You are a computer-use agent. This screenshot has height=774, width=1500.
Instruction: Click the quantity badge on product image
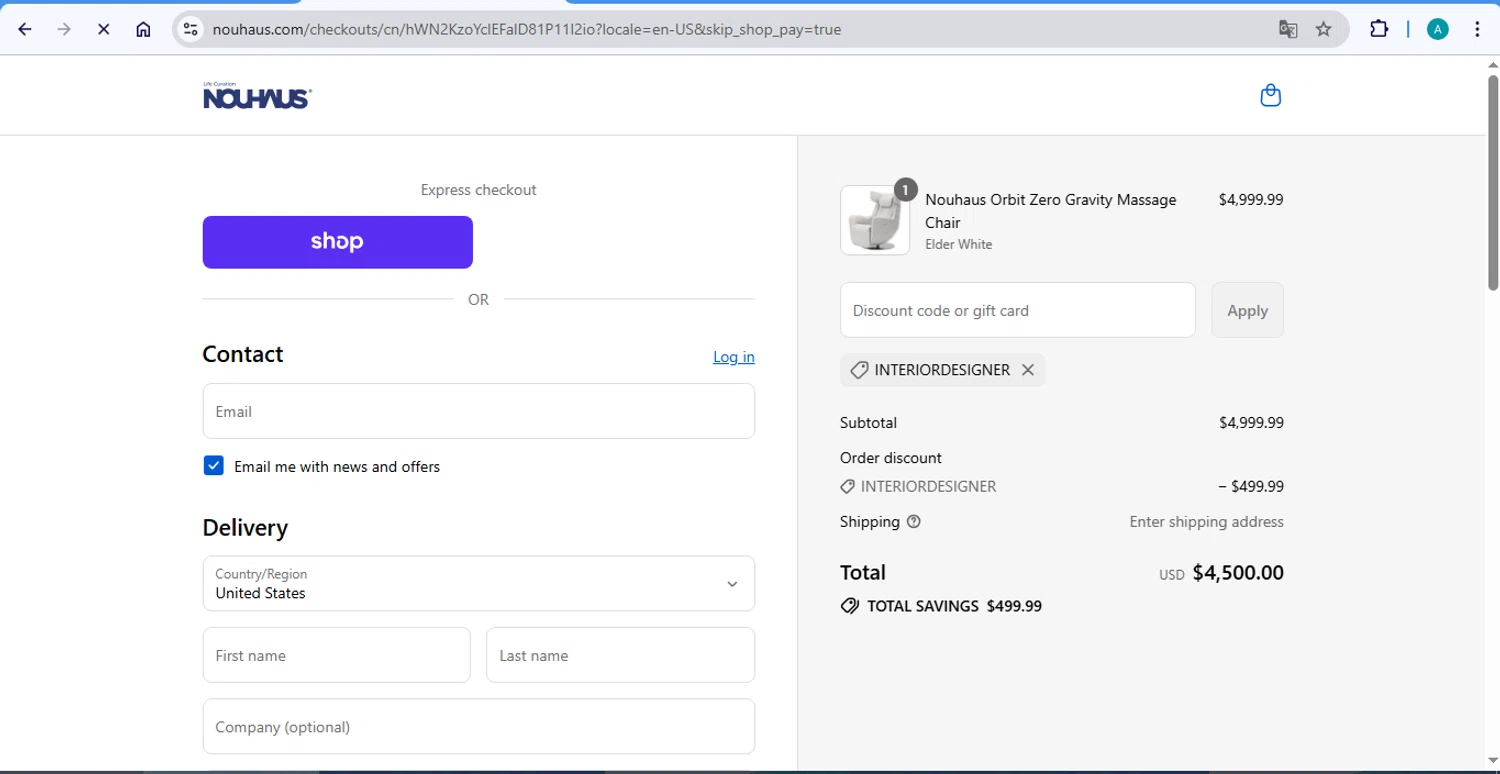905,189
